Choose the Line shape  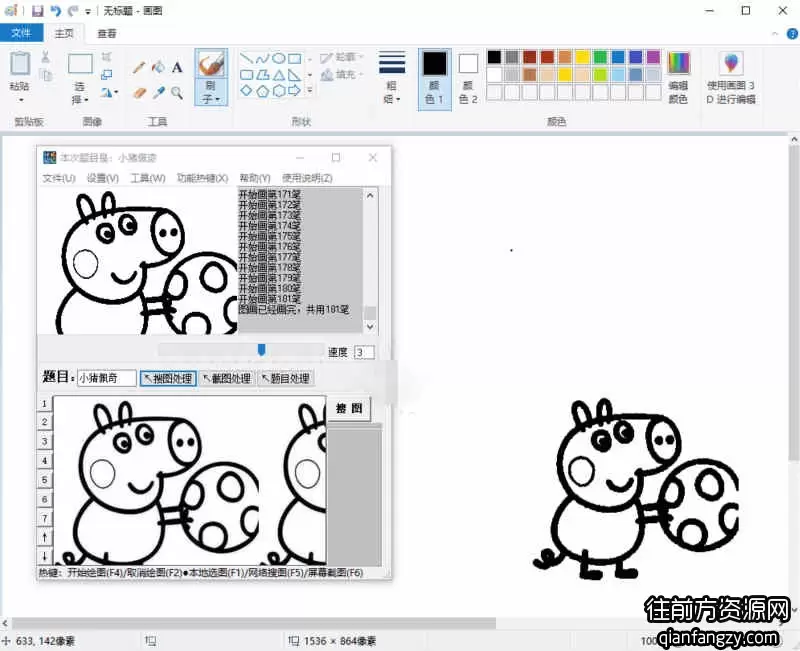pyautogui.click(x=246, y=58)
